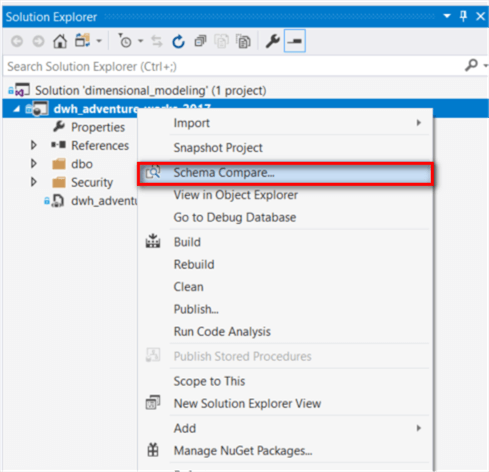Click the References node icon
The height and width of the screenshot is (472, 489).
click(x=58, y=145)
